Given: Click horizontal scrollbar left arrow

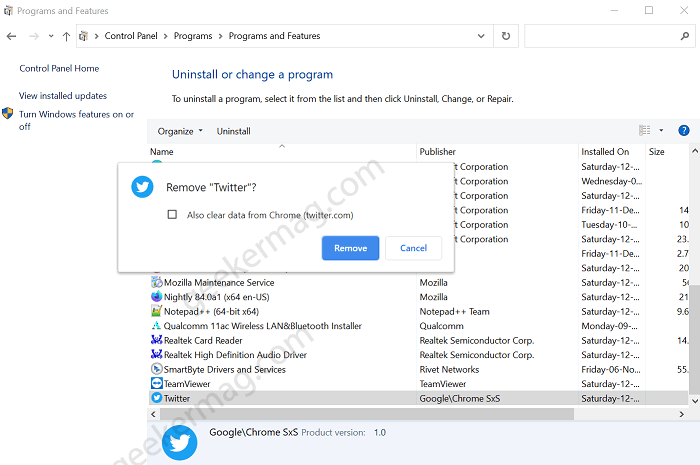Looking at the screenshot, I should click(153, 414).
